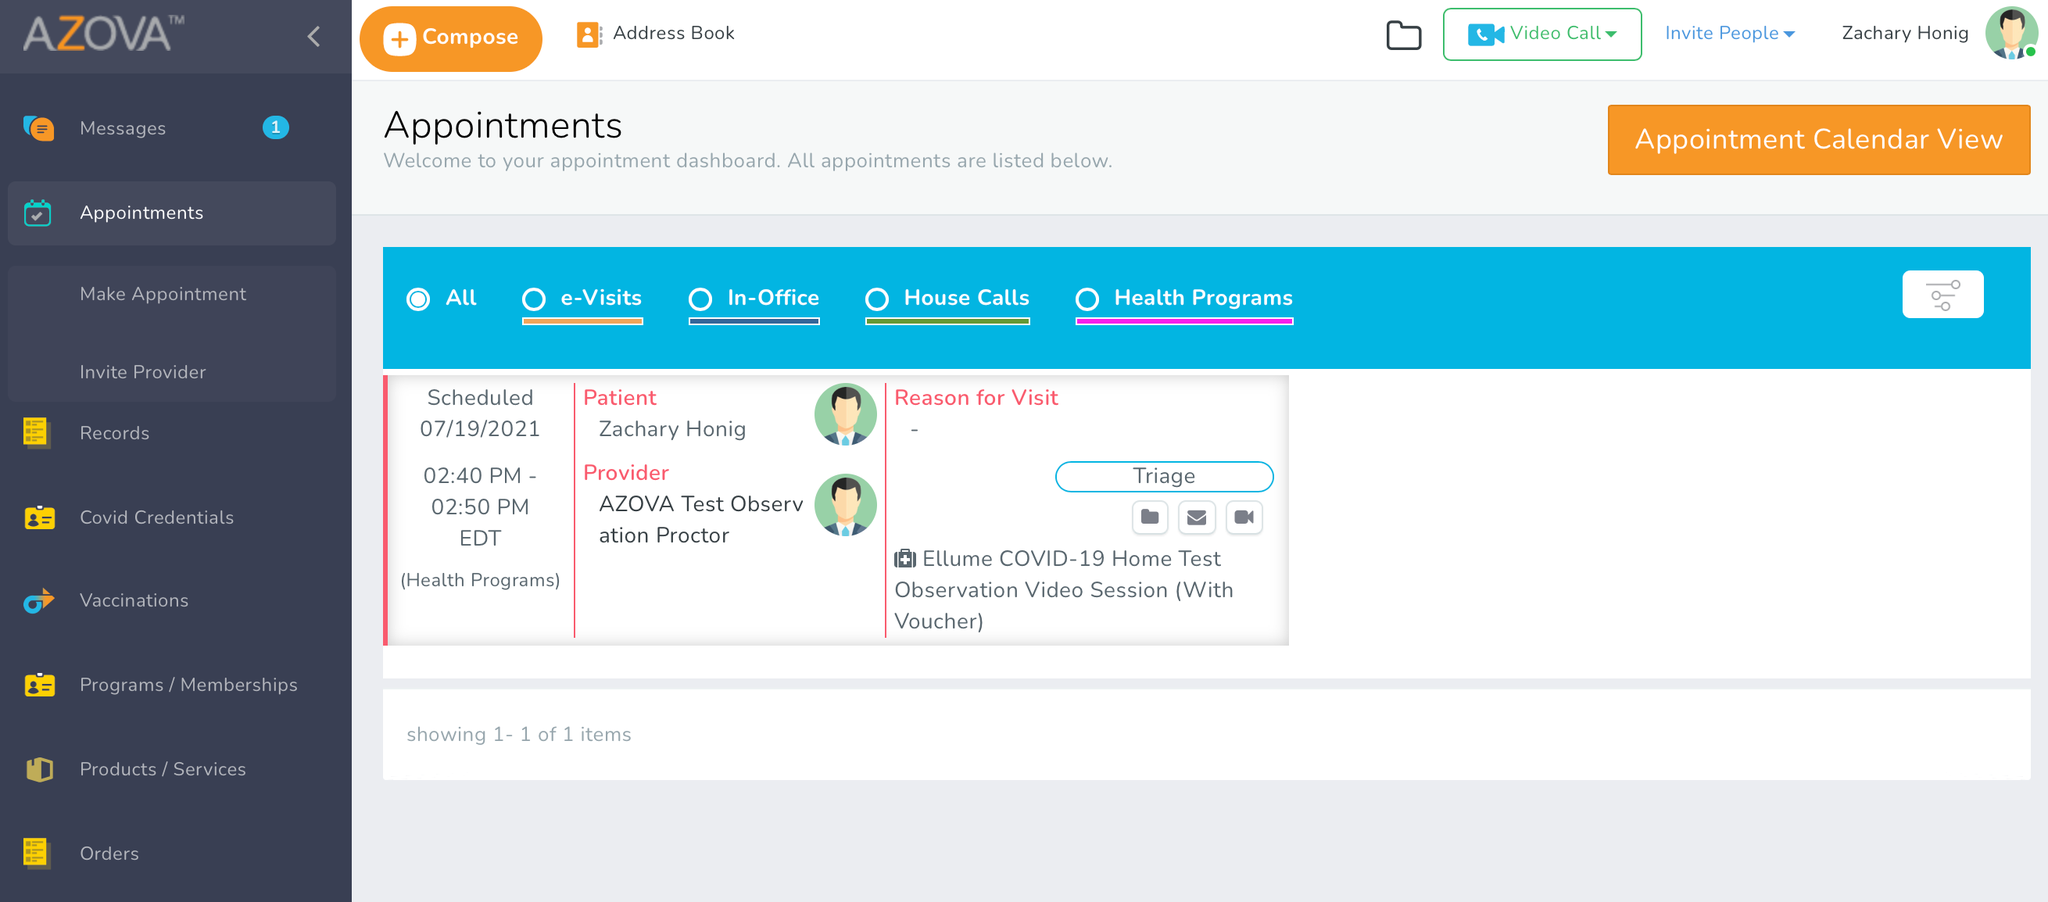Open the appointment files folder icon
2048x902 pixels.
tap(1149, 517)
